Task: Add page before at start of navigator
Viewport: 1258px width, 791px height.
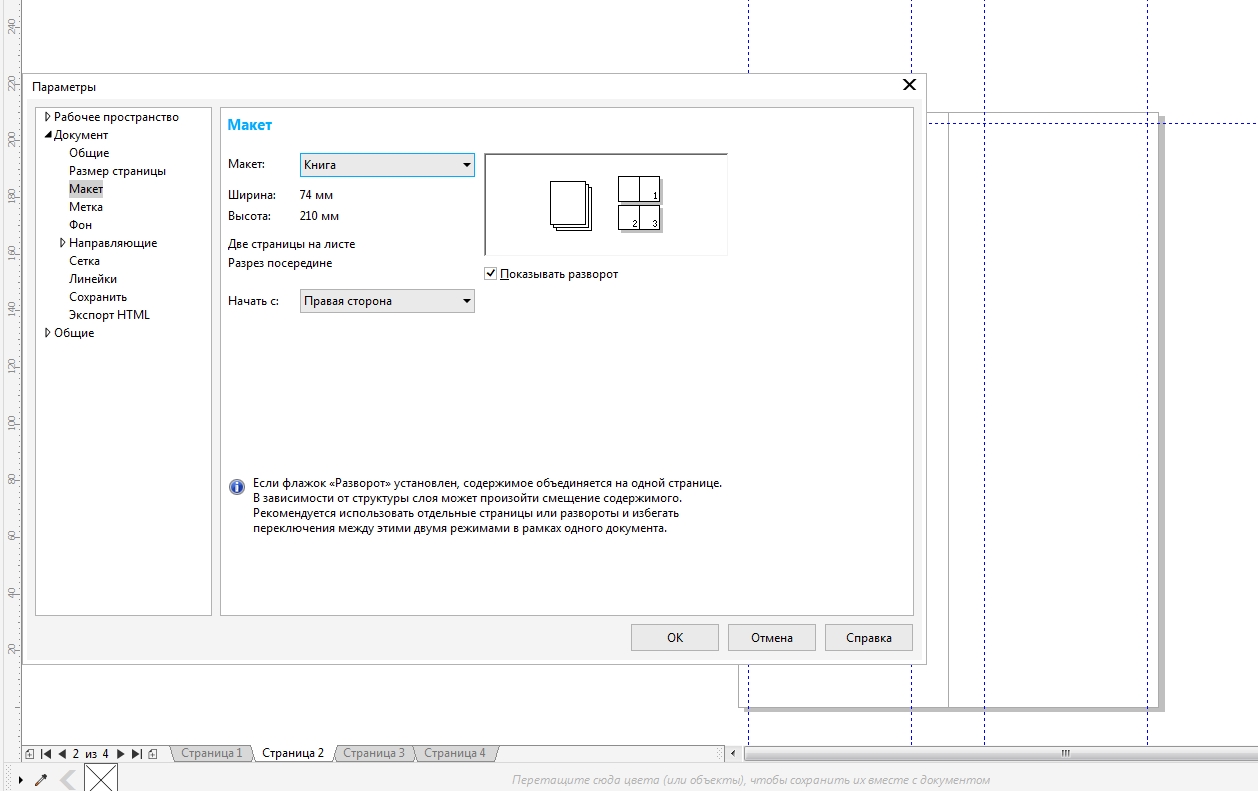Action: tap(30, 753)
